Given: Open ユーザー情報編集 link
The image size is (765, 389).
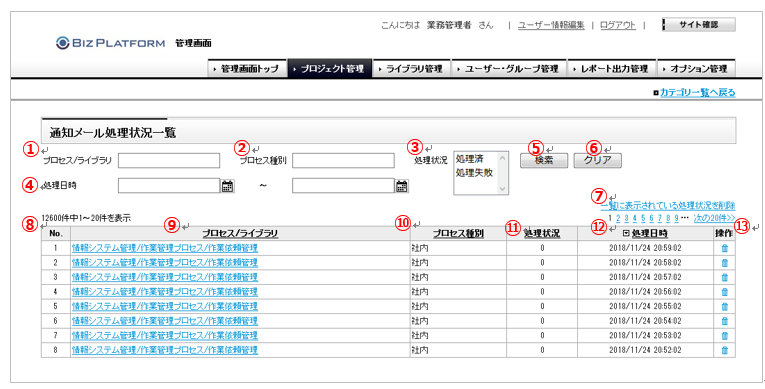Looking at the screenshot, I should (x=551, y=25).
